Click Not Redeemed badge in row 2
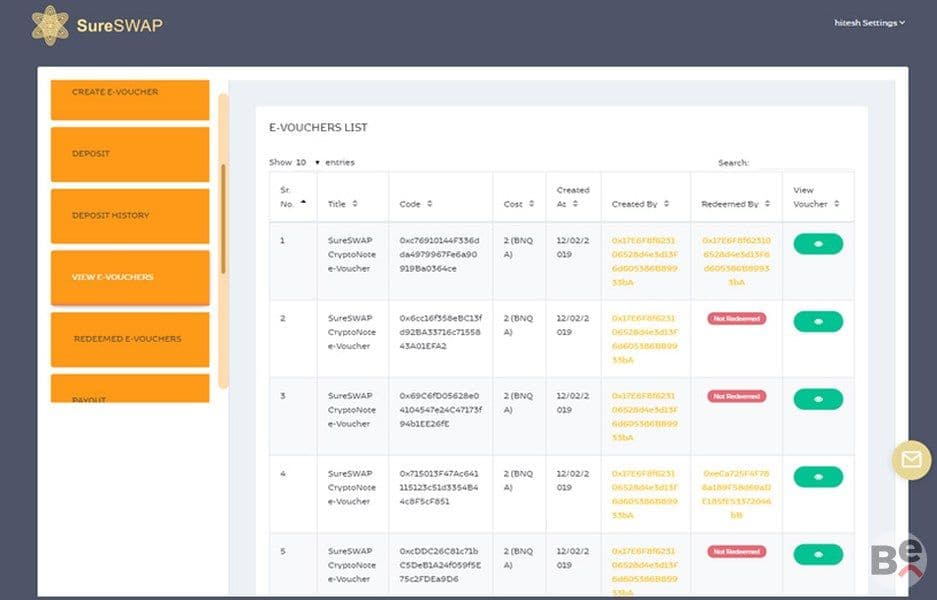The width and height of the screenshot is (937, 600). coord(736,319)
